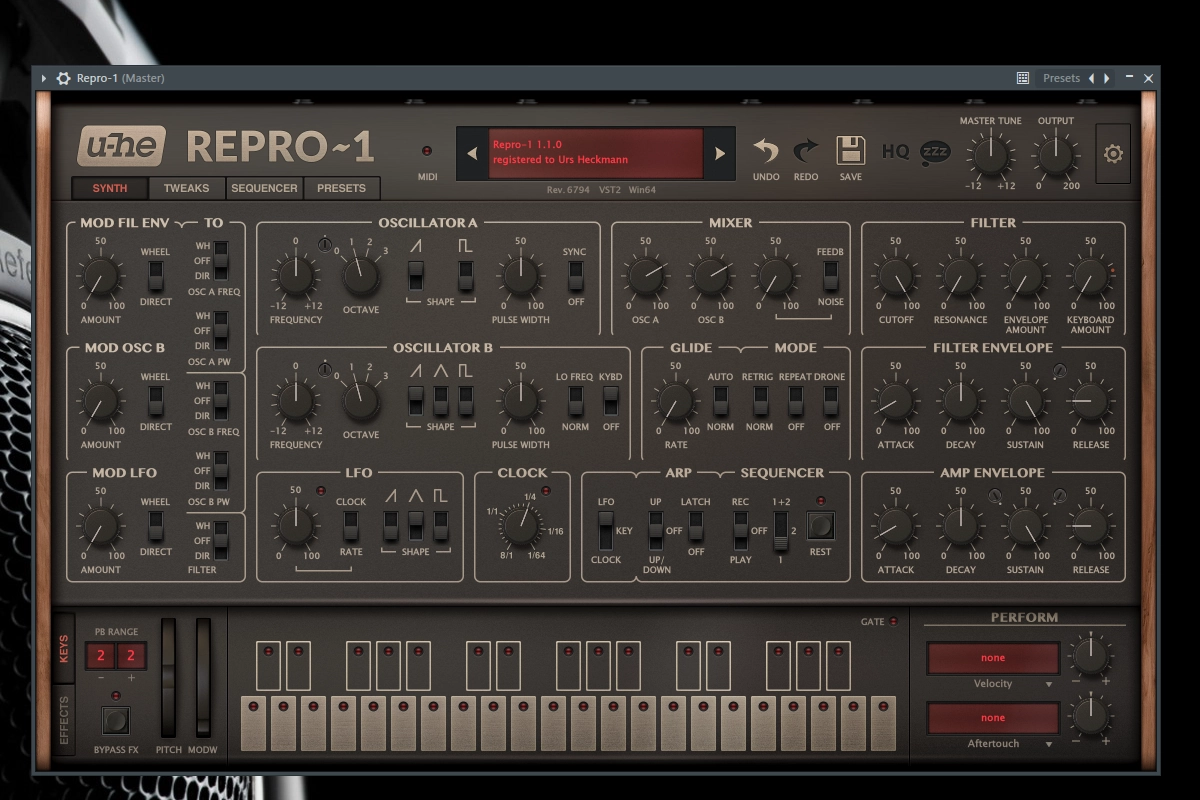Increase PB range with the plus sign
The width and height of the screenshot is (1200, 800).
(x=131, y=678)
